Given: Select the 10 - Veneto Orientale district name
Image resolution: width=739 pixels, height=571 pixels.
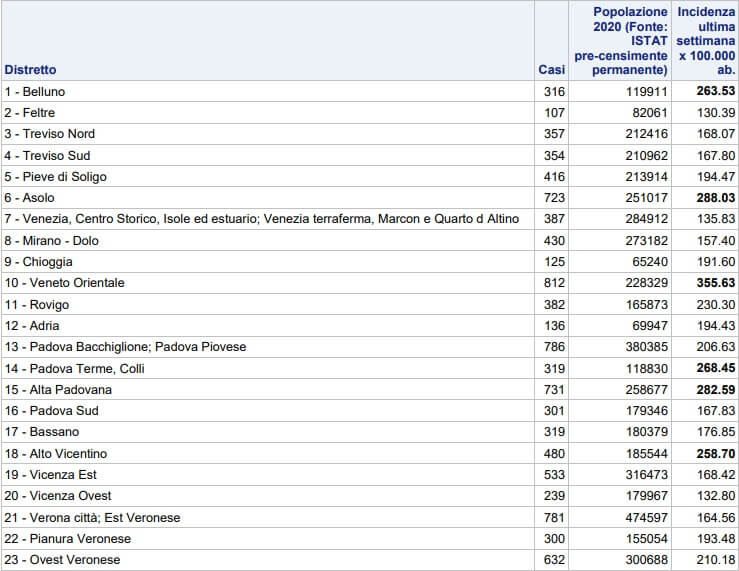Looking at the screenshot, I should coord(64,283).
